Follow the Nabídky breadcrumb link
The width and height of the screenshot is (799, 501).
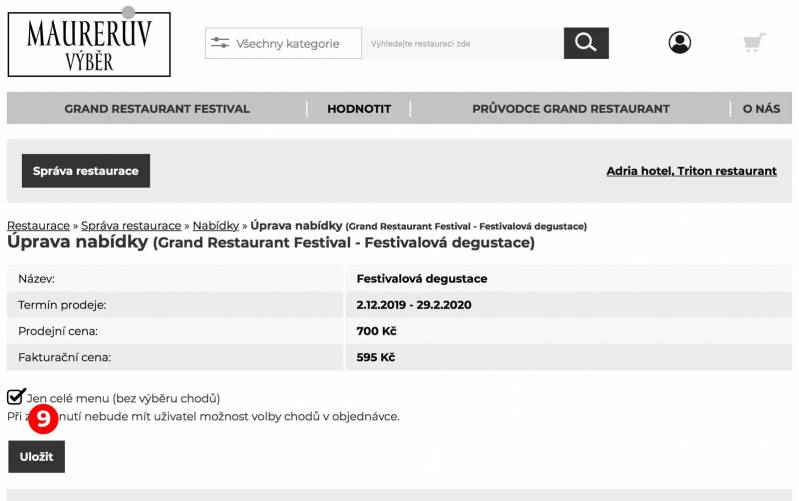[x=216, y=226]
